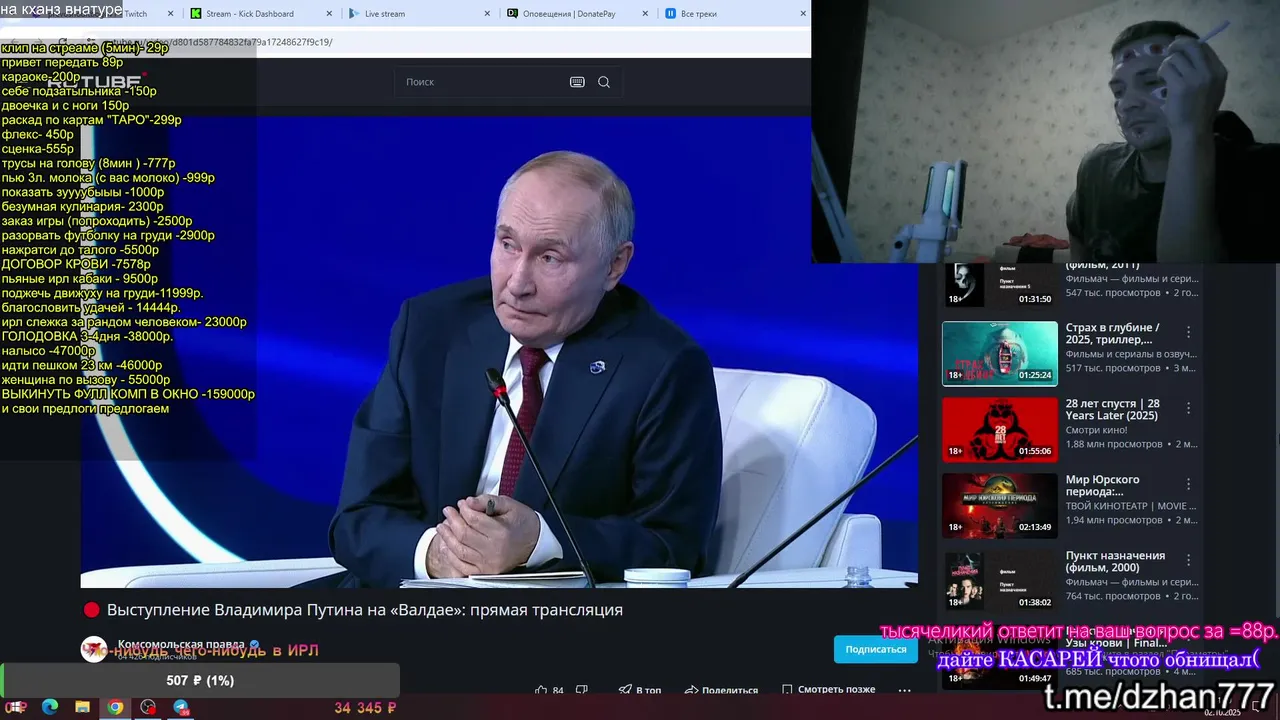Open the on-screen keyboard icon in search box
Screen dimensions: 1280x720
577,82
